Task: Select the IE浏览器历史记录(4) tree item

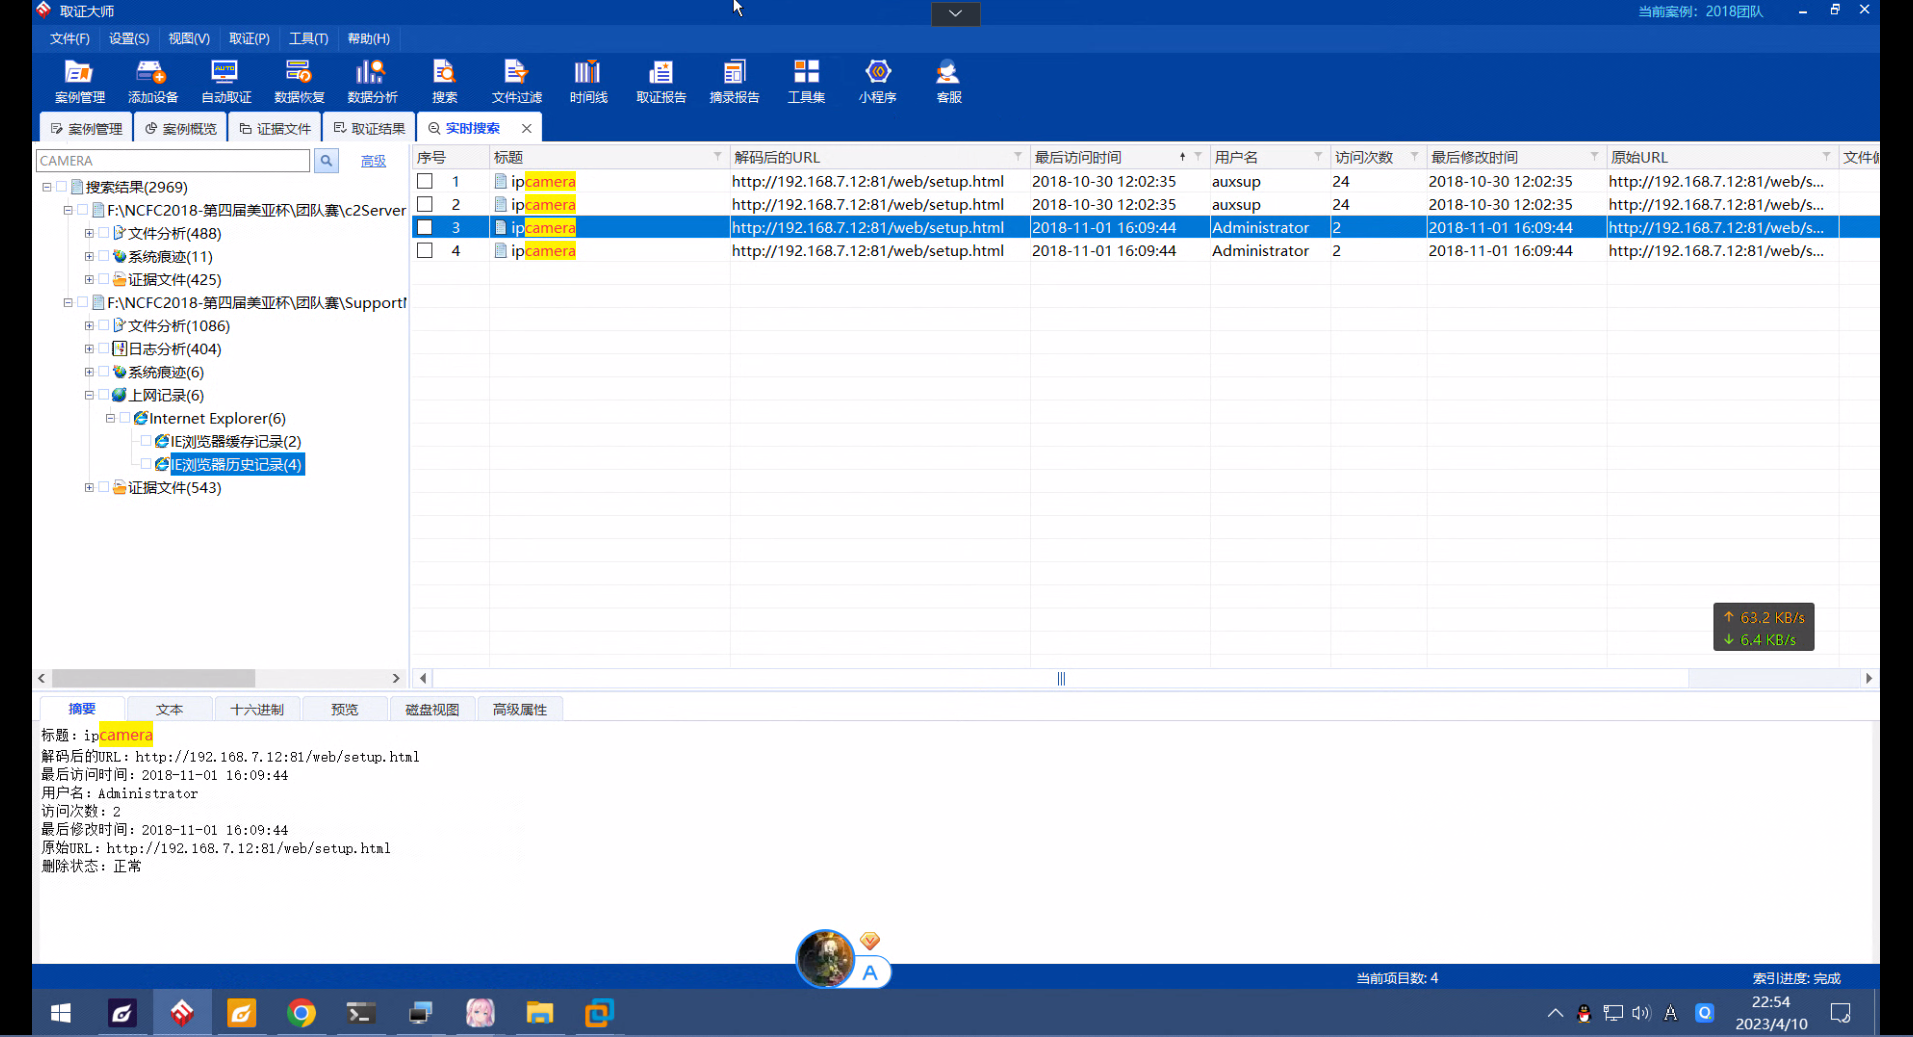Action: 236,464
